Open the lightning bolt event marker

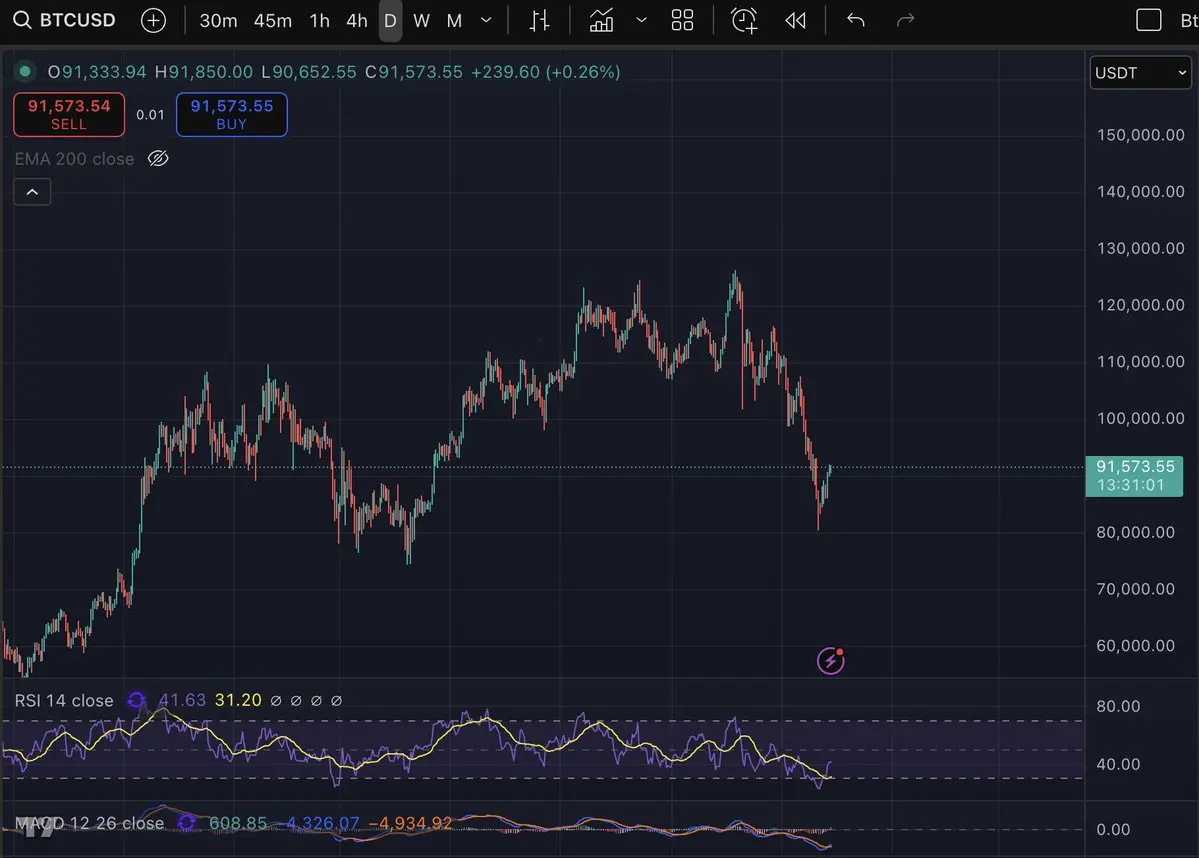[x=830, y=661]
